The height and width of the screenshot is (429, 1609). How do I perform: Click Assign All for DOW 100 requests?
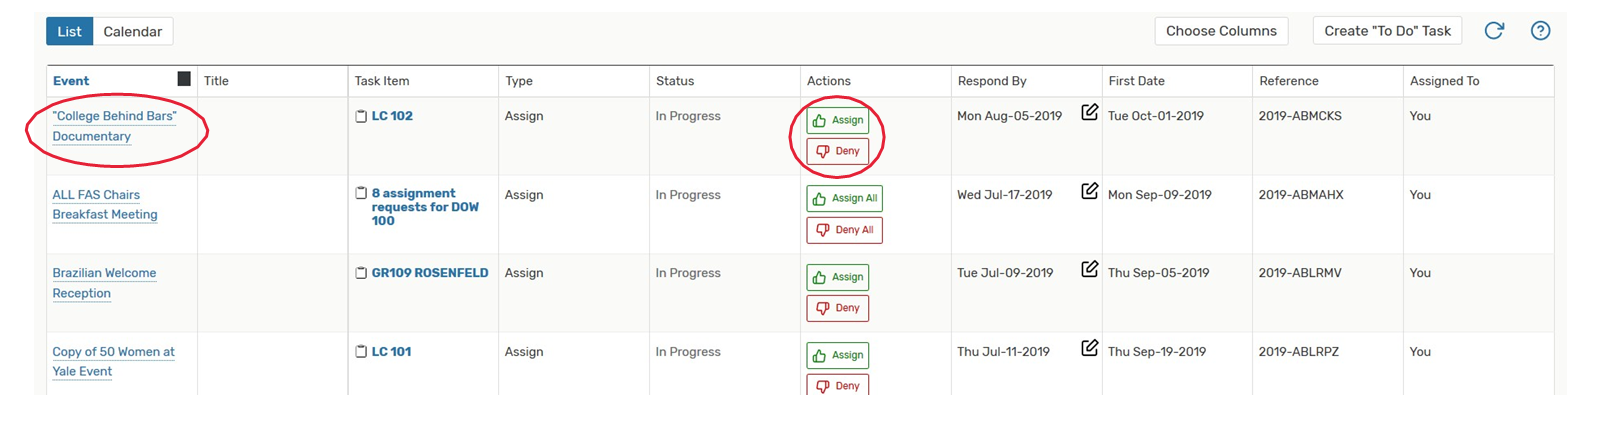[845, 198]
